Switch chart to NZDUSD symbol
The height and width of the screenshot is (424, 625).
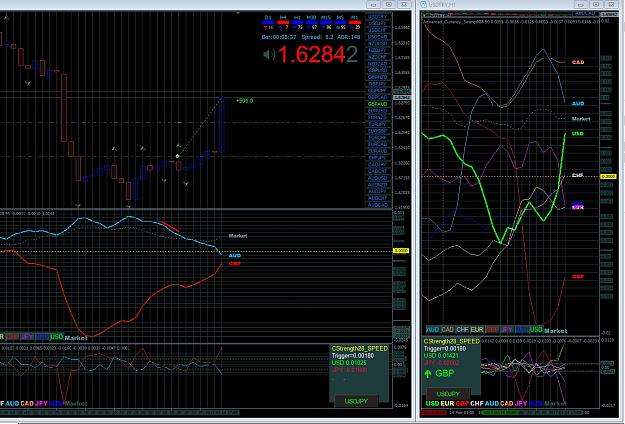click(x=377, y=43)
